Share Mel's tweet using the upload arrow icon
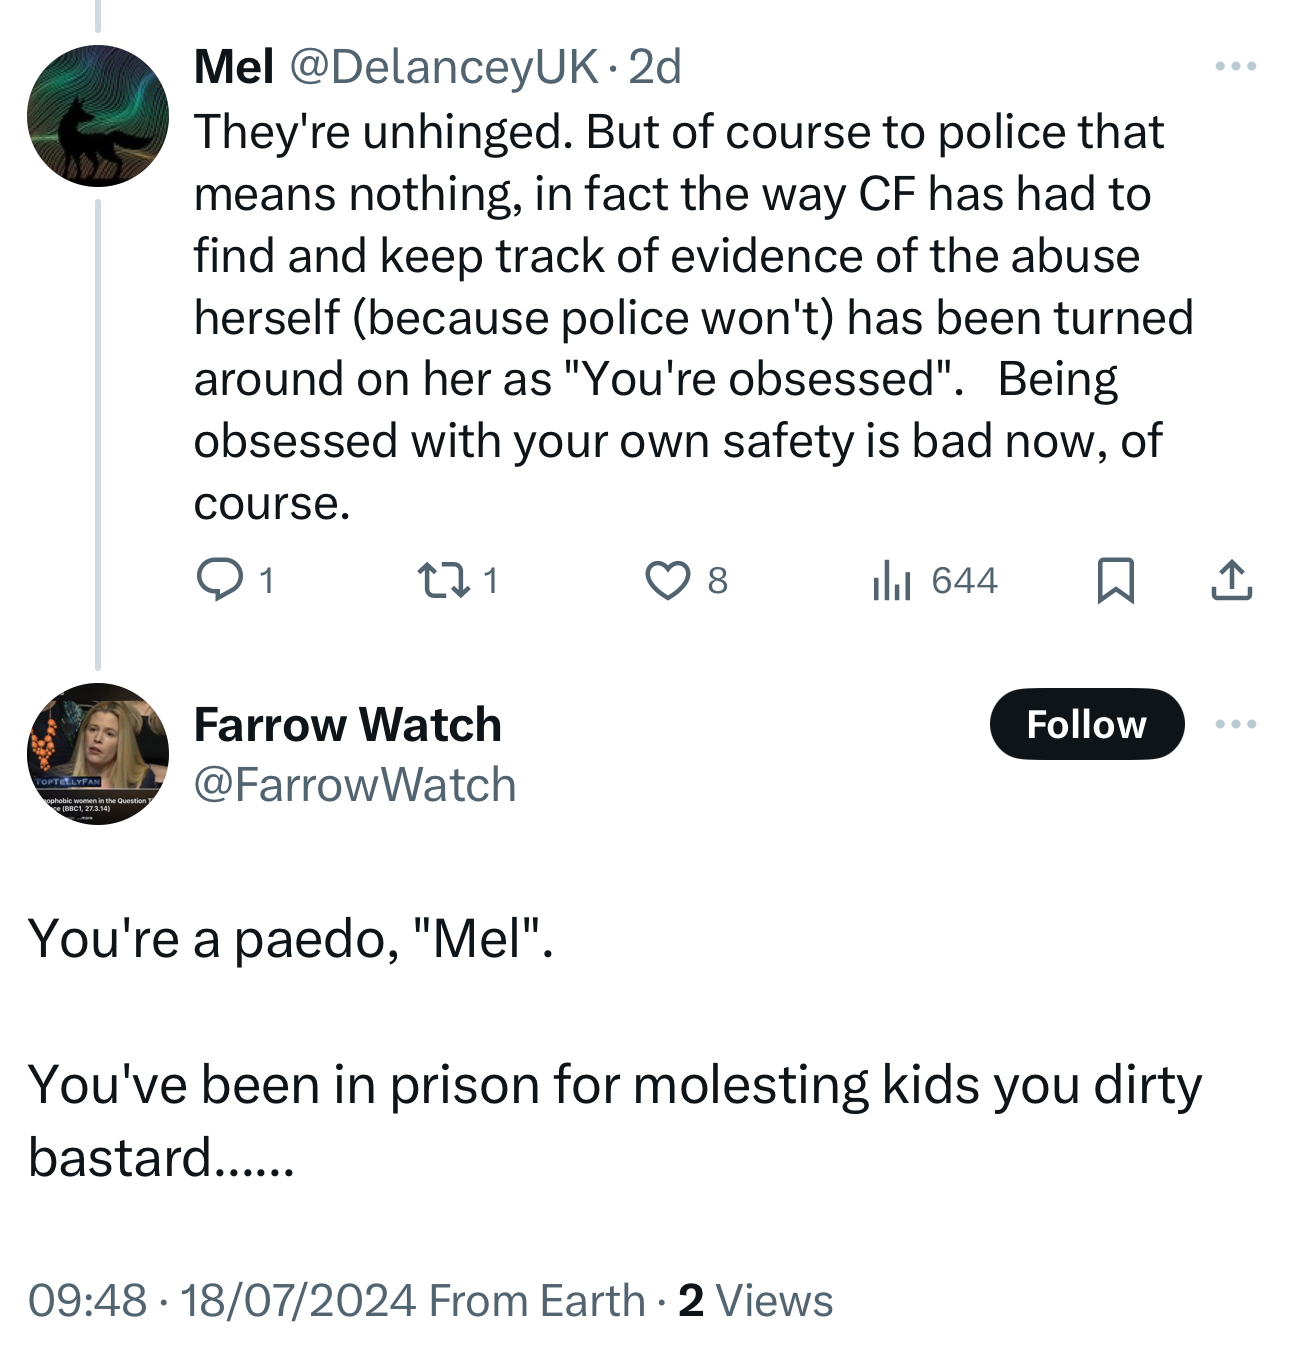The image size is (1290, 1349). click(x=1231, y=580)
